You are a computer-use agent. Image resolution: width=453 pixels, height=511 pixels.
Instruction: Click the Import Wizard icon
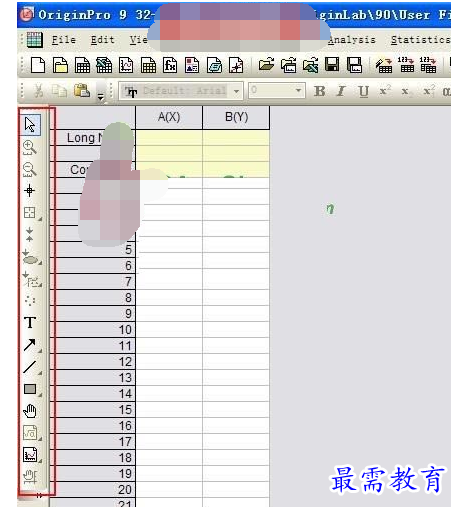(x=384, y=65)
